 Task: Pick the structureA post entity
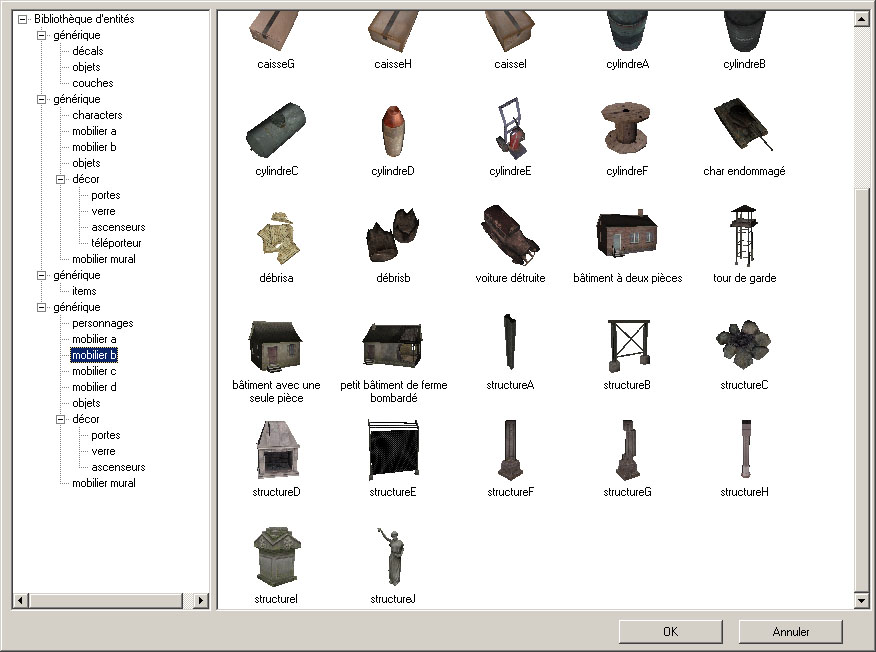(x=510, y=352)
